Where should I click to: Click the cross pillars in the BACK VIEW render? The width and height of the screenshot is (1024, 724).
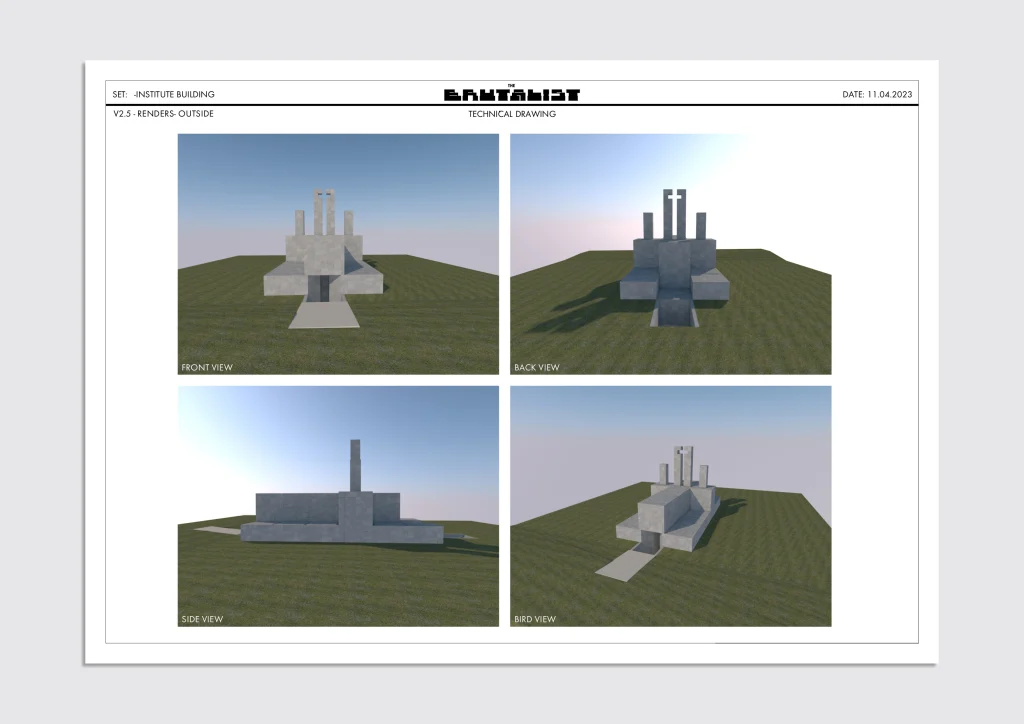point(676,205)
